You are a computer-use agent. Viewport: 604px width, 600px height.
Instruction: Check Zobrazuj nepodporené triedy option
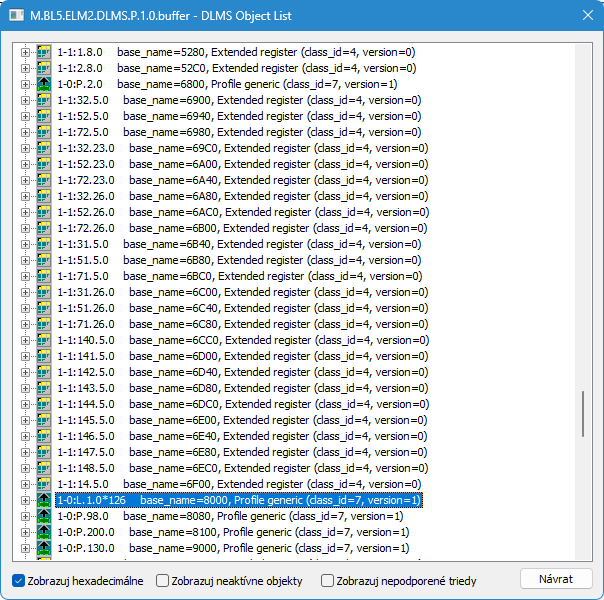[327, 580]
